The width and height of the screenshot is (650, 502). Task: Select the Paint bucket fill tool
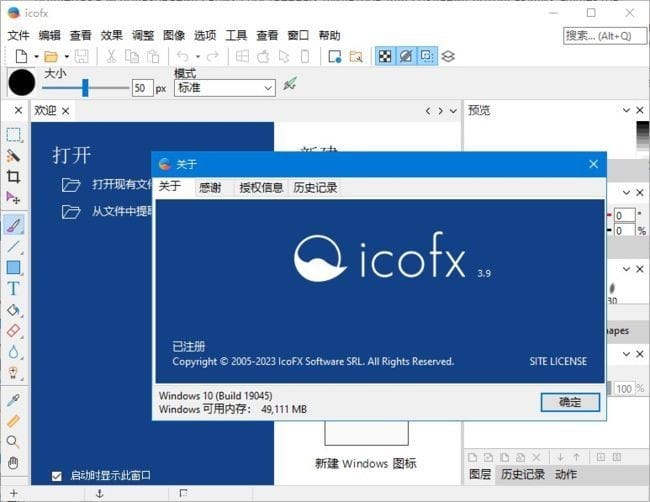click(13, 310)
